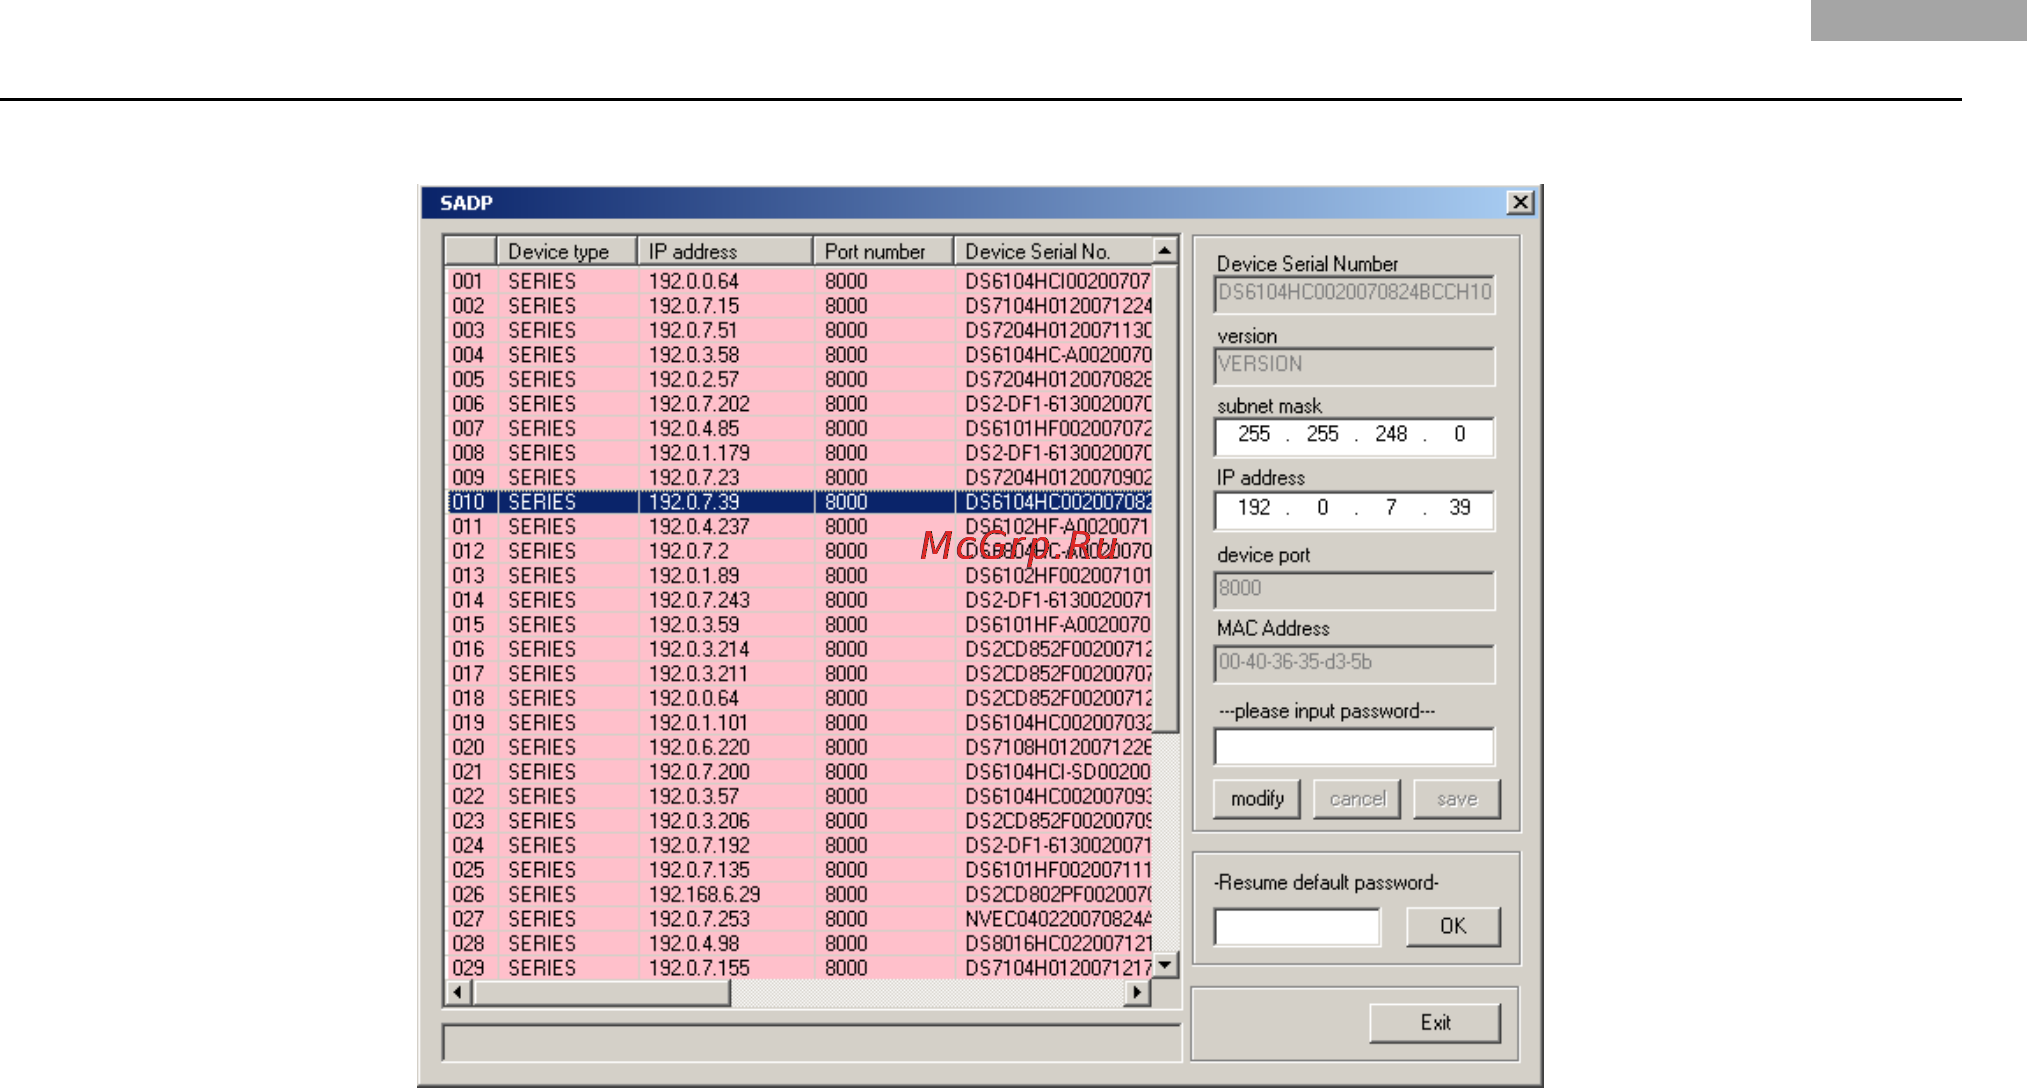The width and height of the screenshot is (2027, 1088).
Task: Select row 017 with IP 192.0.3.211
Action: coord(799,673)
